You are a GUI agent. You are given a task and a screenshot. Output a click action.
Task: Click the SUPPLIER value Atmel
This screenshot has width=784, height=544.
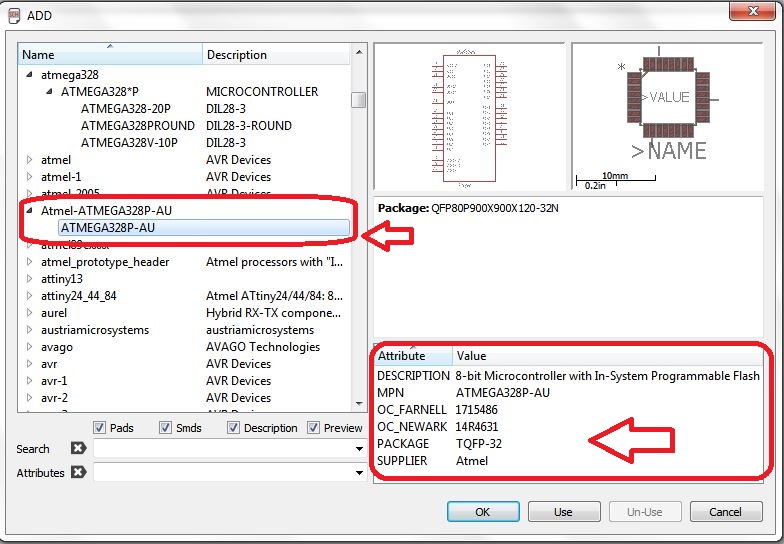[x=472, y=460]
